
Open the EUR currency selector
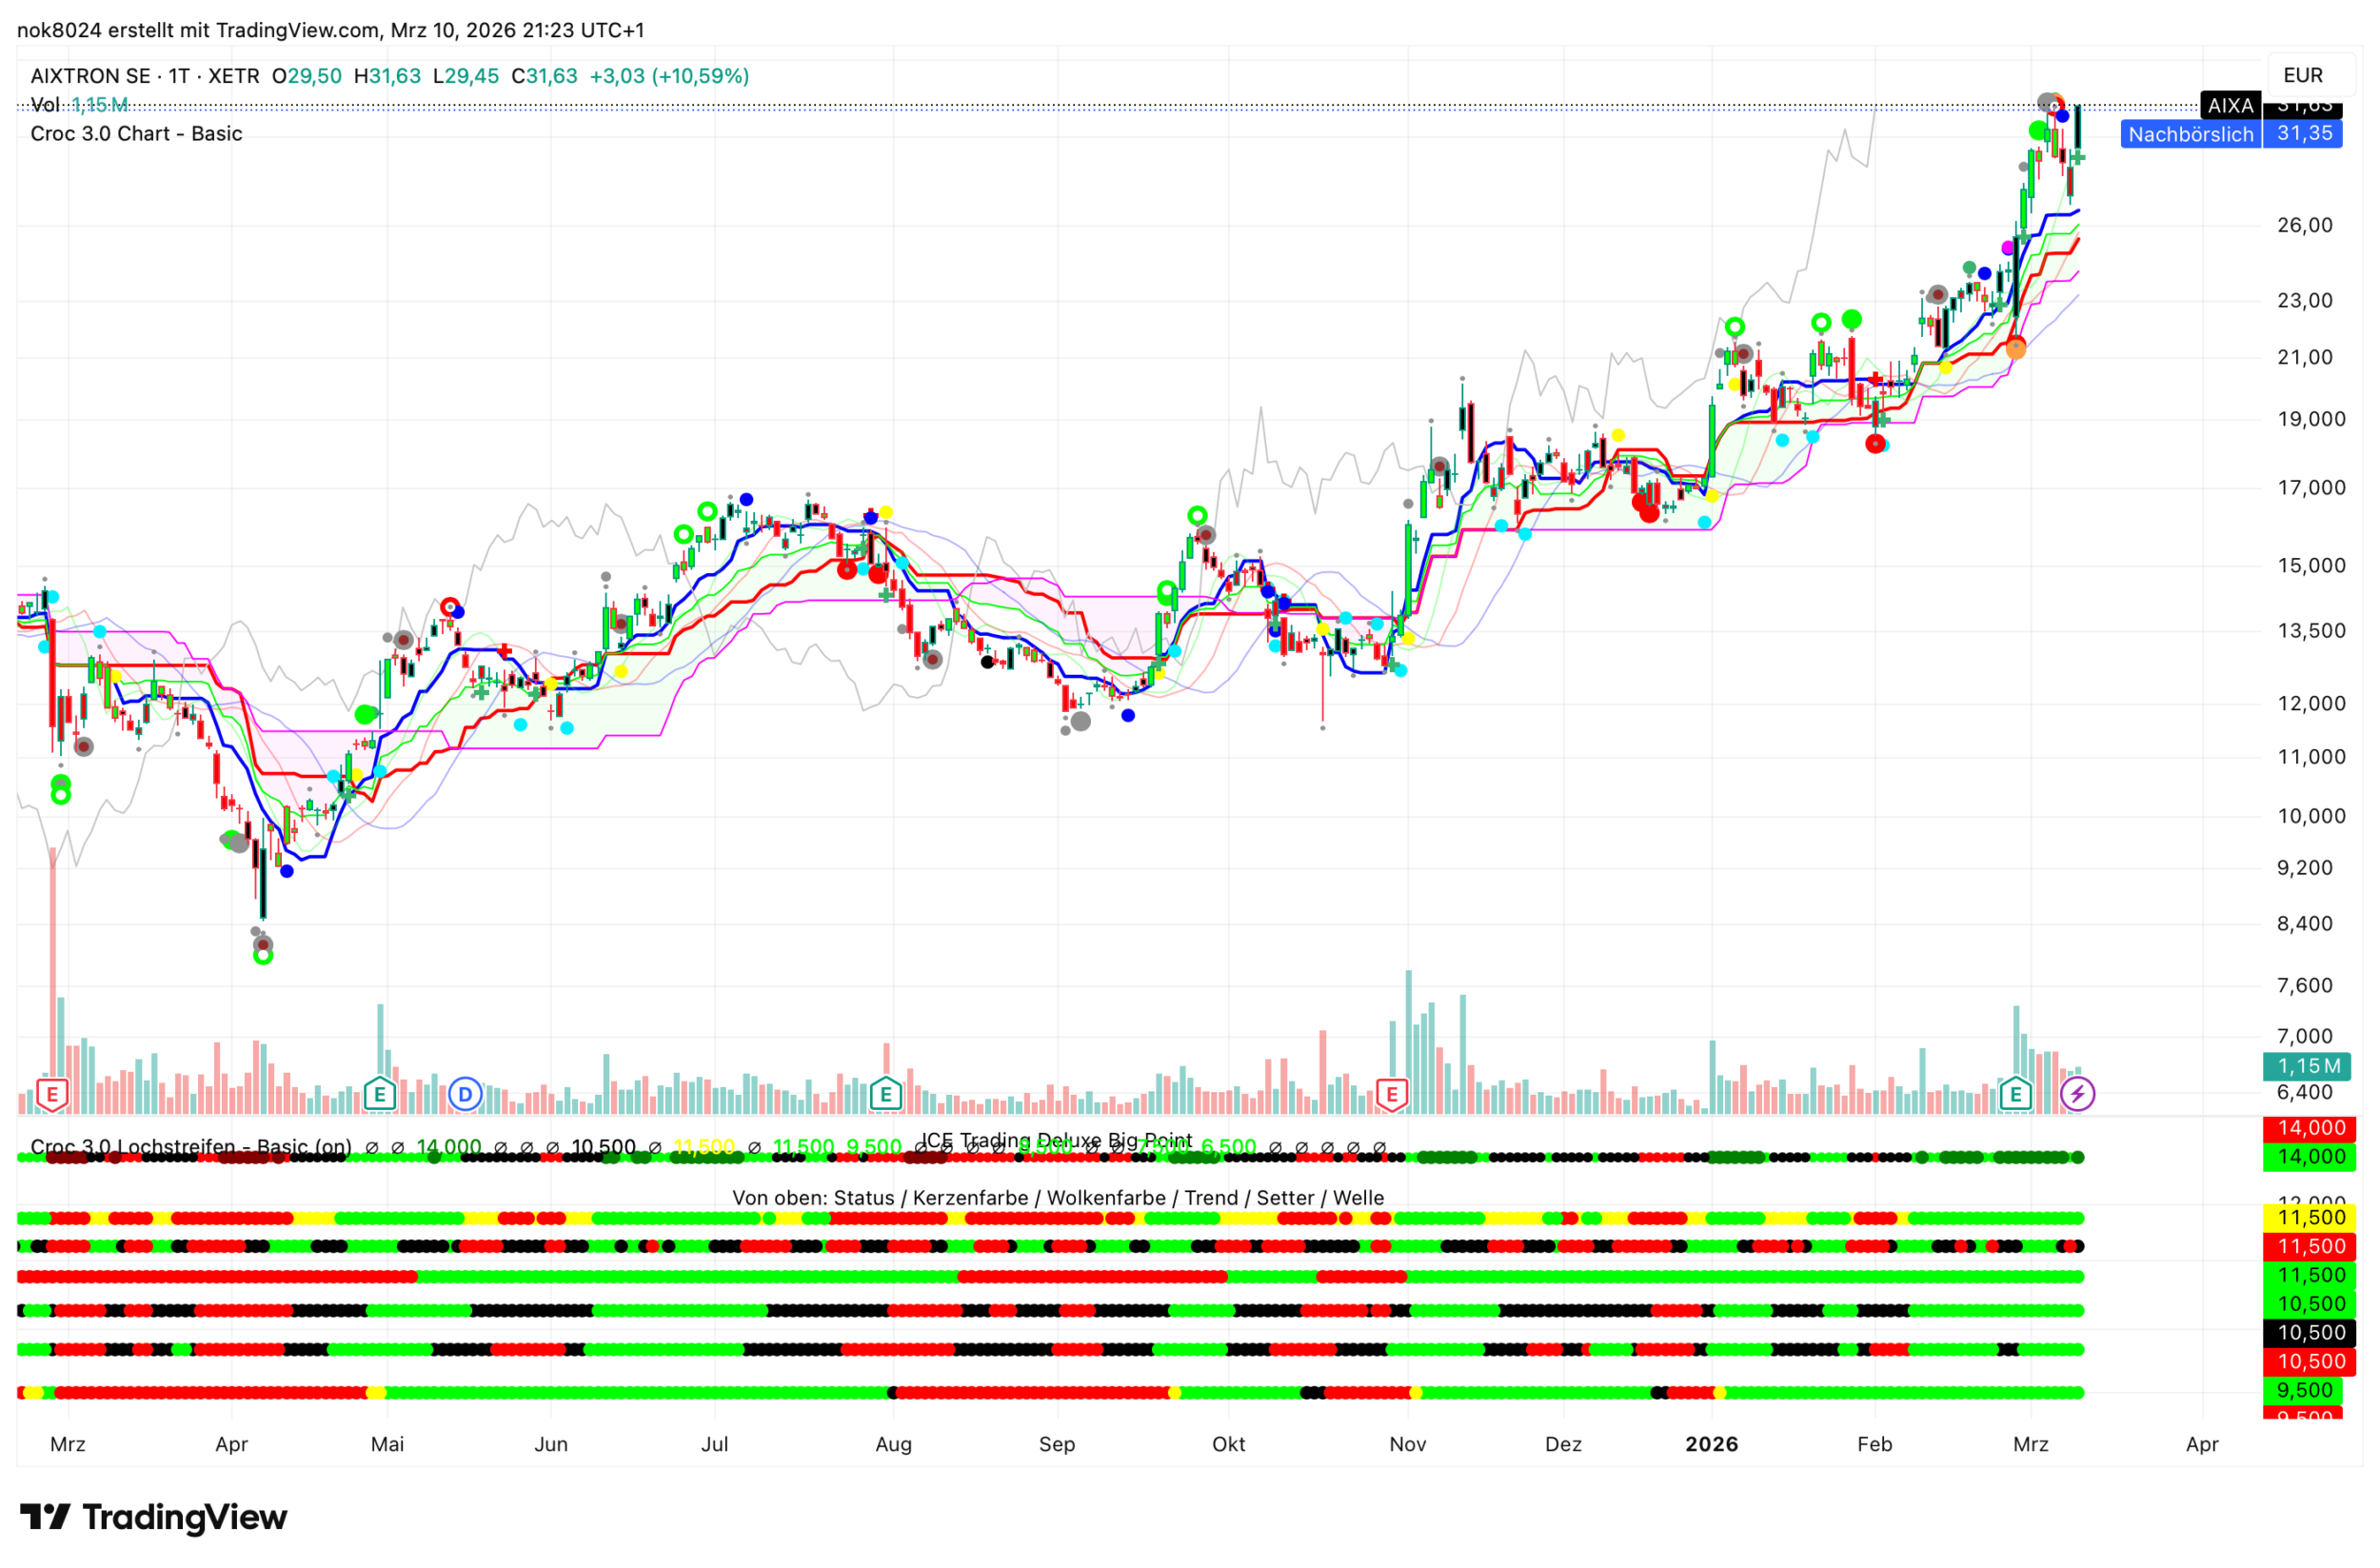pos(2302,75)
